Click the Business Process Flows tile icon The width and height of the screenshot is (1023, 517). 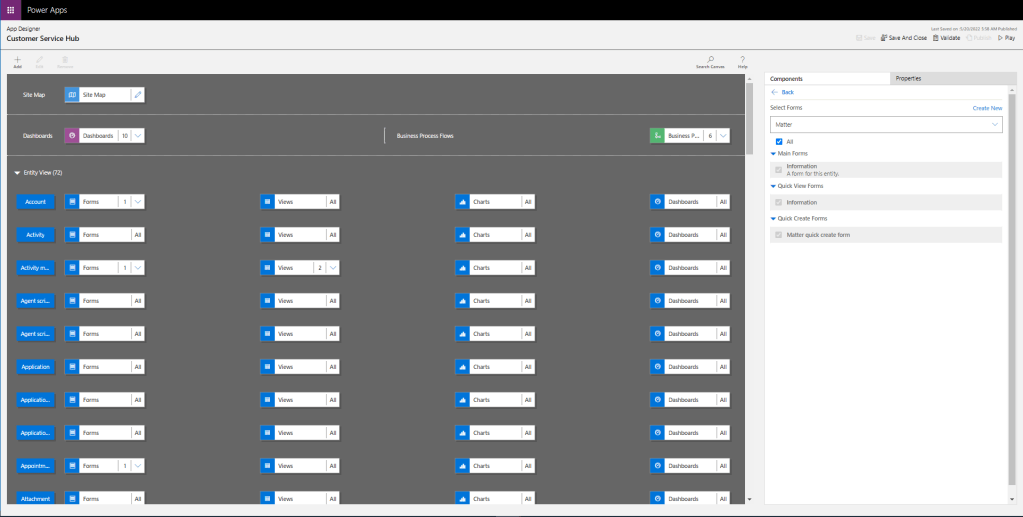click(657, 135)
